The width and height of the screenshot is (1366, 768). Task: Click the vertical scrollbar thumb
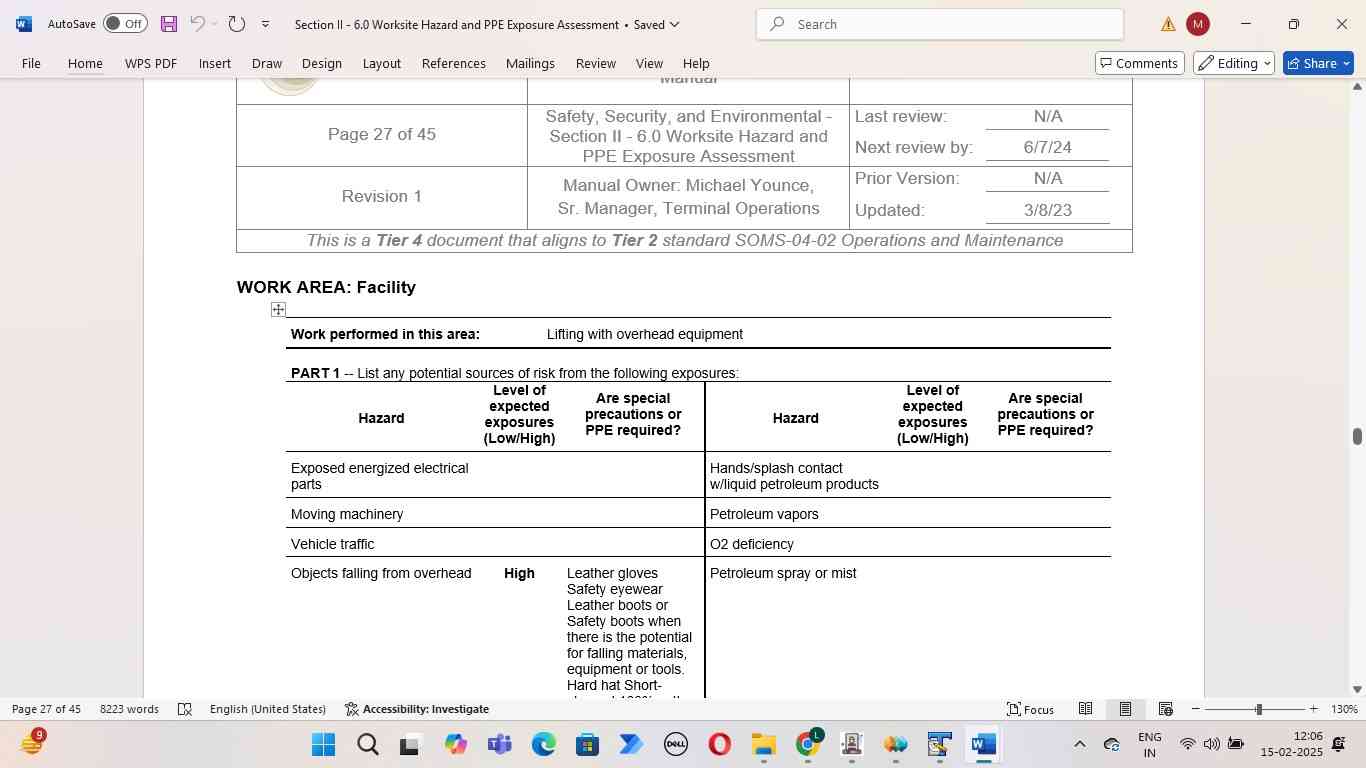tap(1357, 436)
